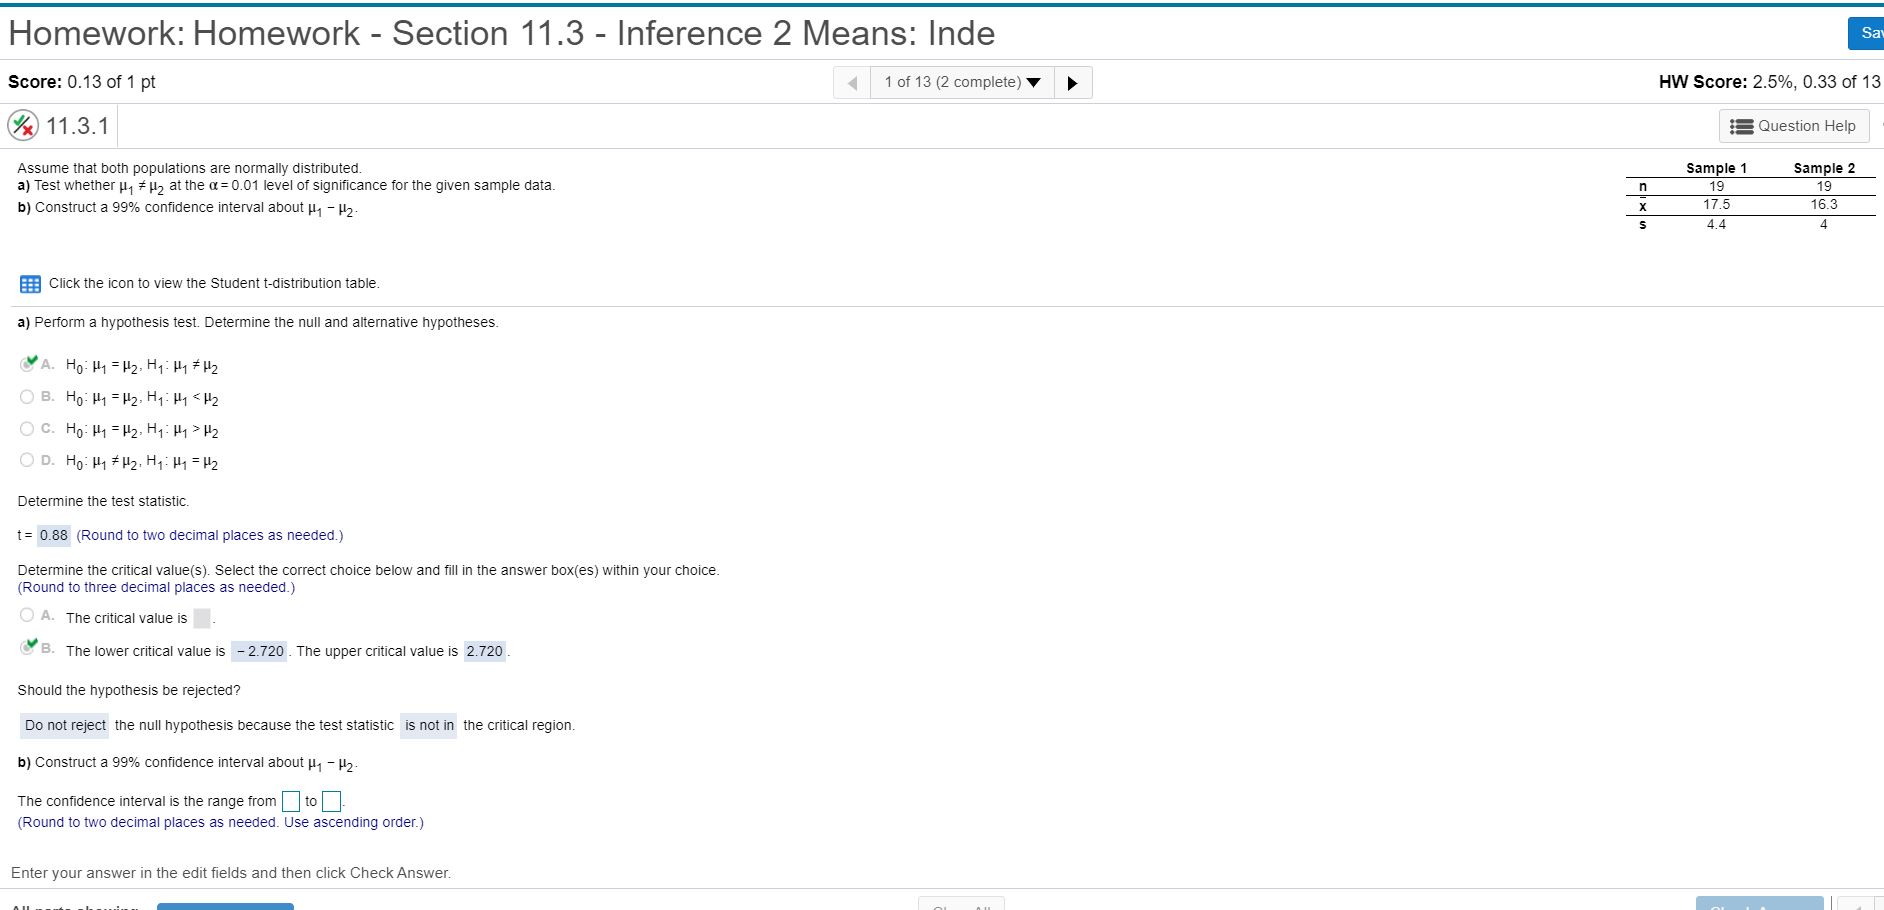Click the homework section title
The image size is (1884, 910).
[500, 32]
